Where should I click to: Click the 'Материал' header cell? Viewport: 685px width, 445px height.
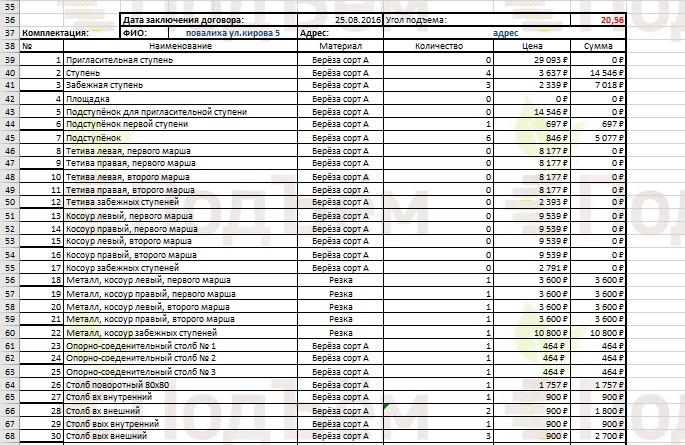pyautogui.click(x=340, y=46)
